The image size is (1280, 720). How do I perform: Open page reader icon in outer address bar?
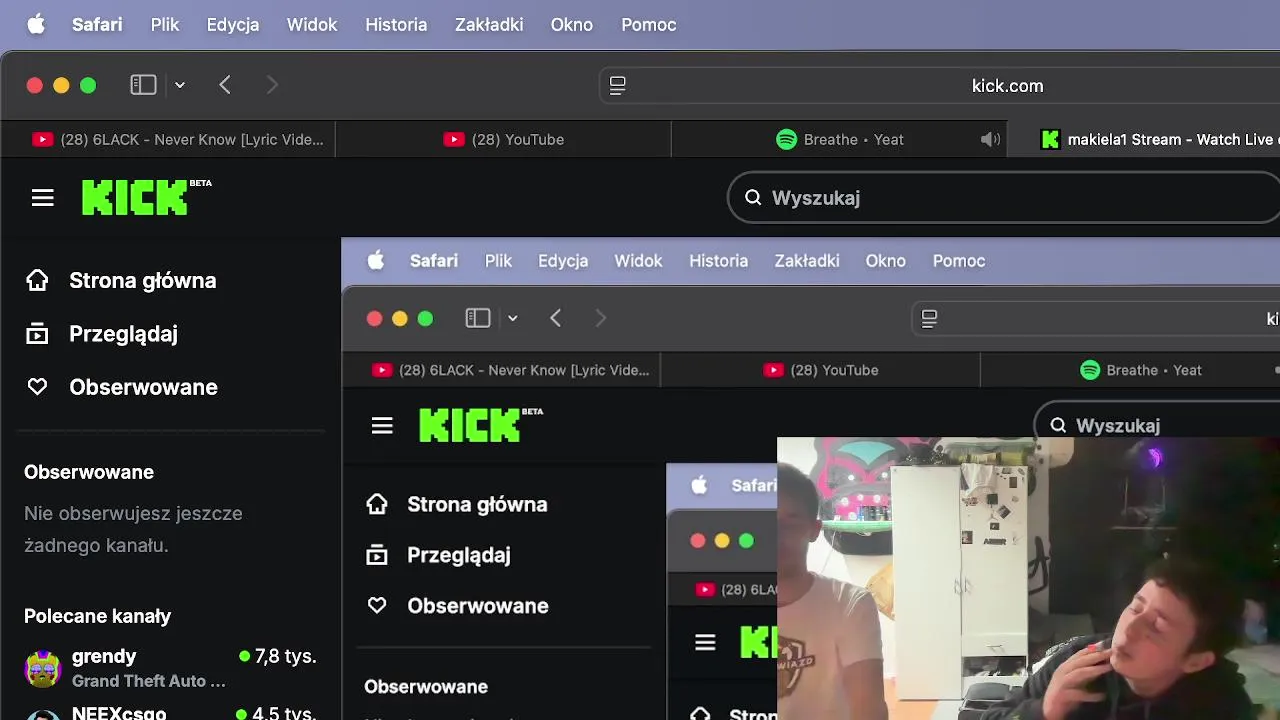pos(618,86)
